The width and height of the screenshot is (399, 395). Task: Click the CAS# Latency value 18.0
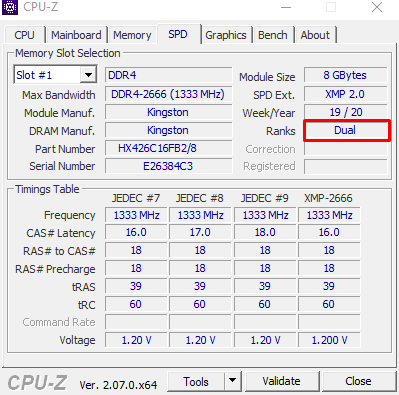[x=265, y=232]
